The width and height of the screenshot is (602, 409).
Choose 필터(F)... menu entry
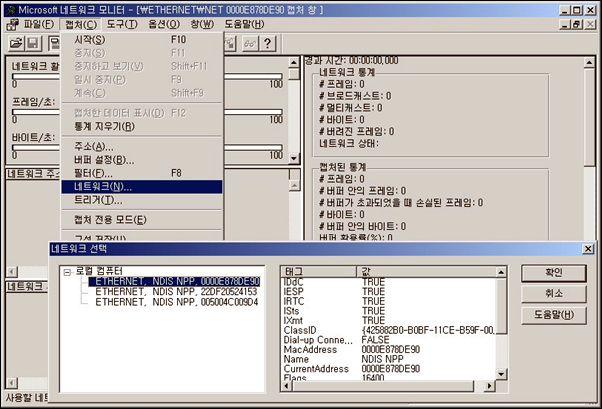pos(142,173)
